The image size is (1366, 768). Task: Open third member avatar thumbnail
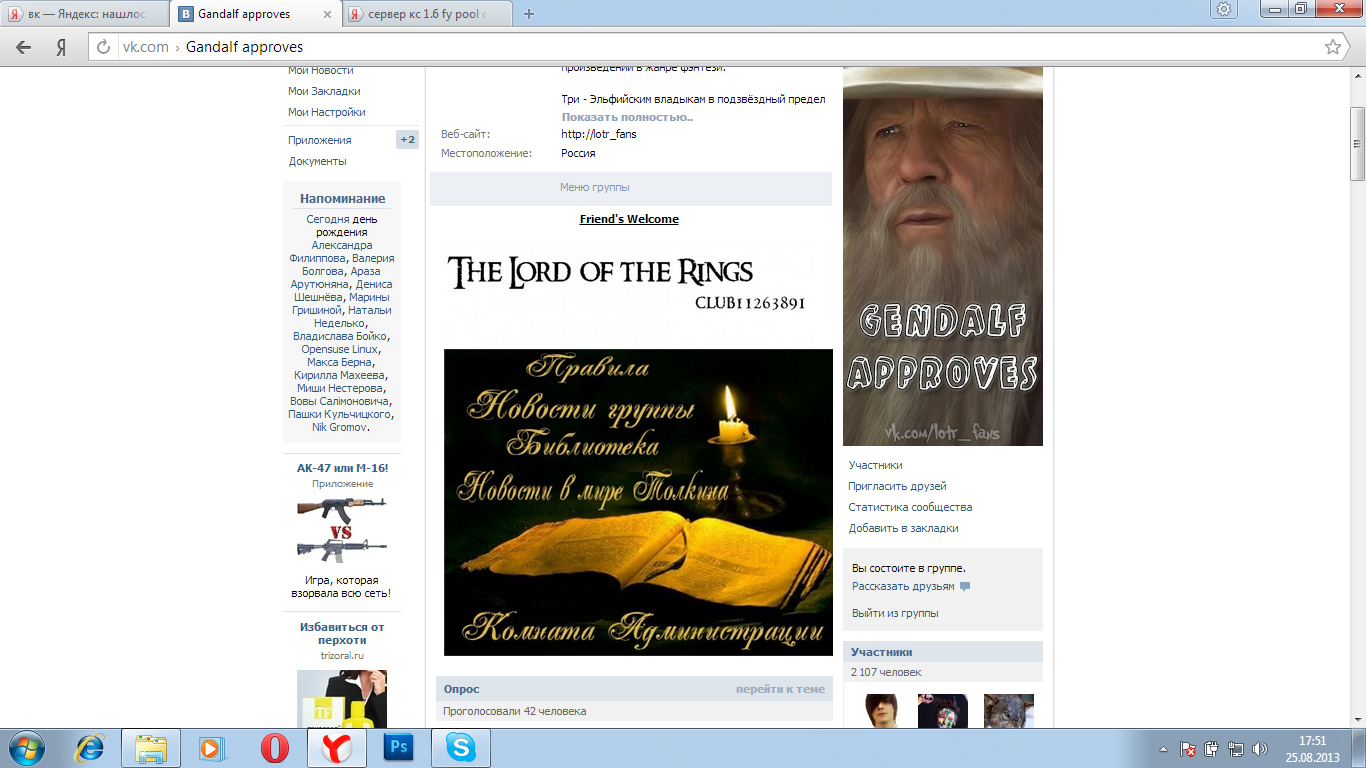tap(1009, 711)
